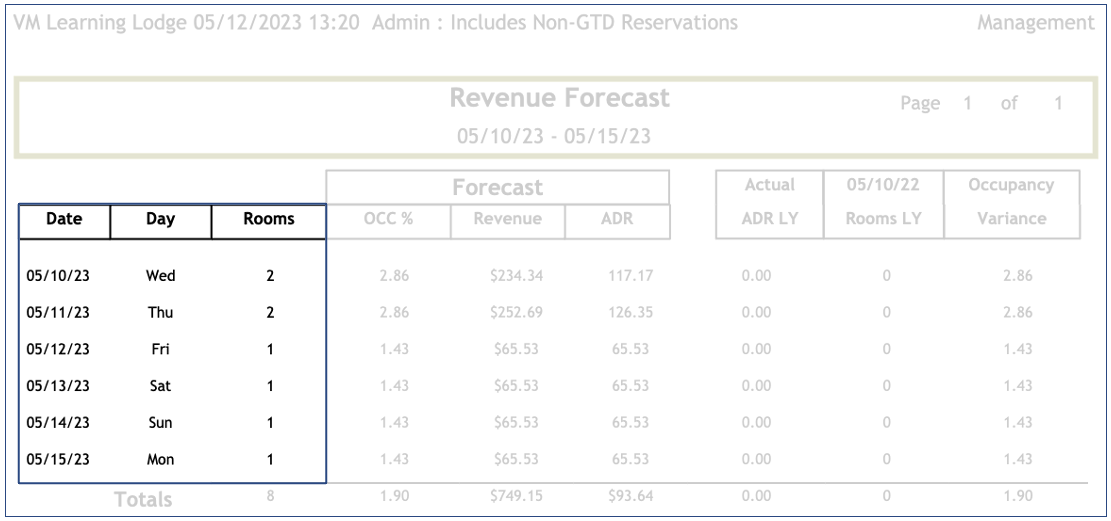Screen dimensions: 1111x521
Task: Click the Management label at top right
Action: [x=1034, y=22]
